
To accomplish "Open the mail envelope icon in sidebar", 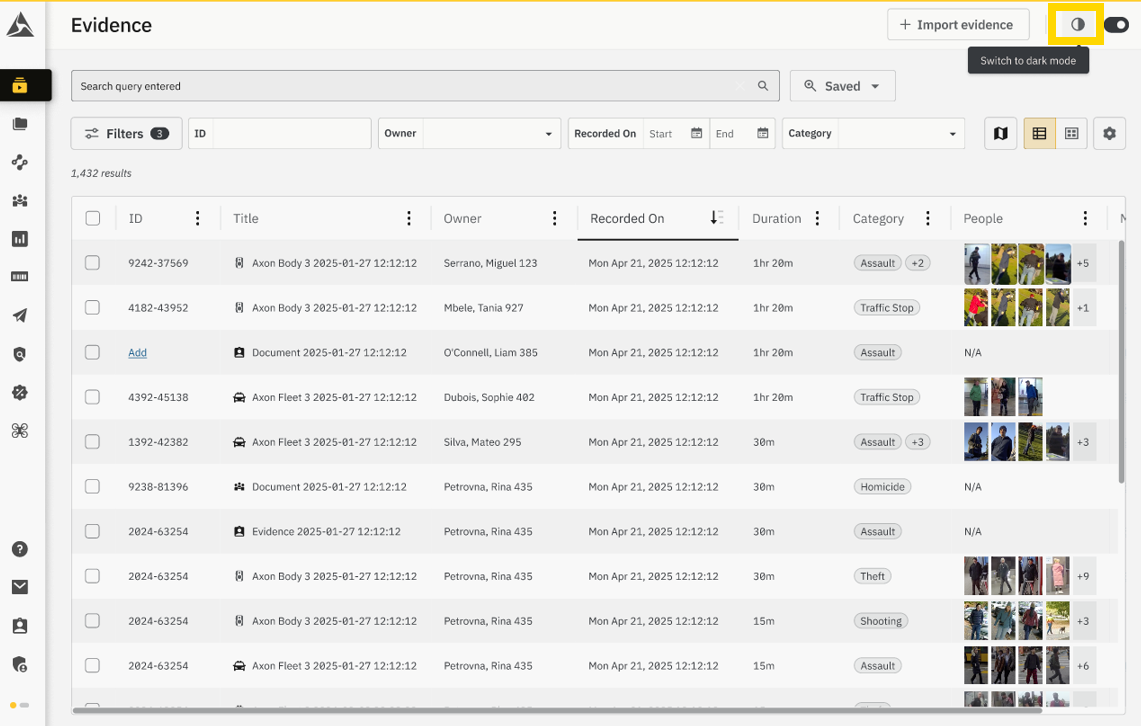I will [20, 587].
